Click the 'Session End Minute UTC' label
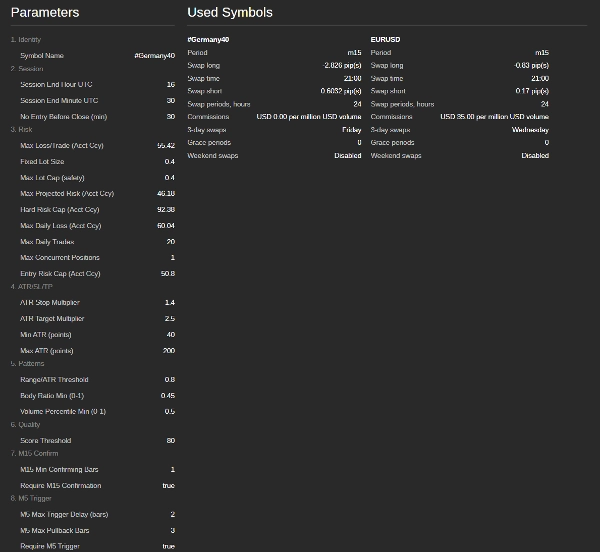This screenshot has width=600, height=552. [59, 101]
